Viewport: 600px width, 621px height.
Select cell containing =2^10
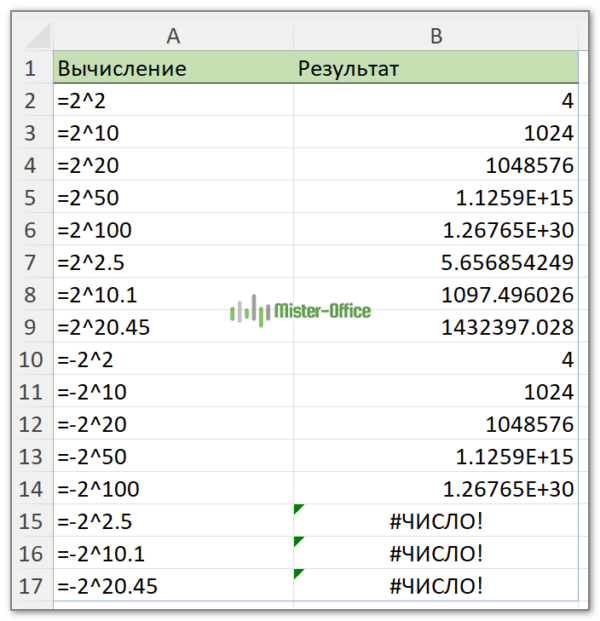point(173,134)
